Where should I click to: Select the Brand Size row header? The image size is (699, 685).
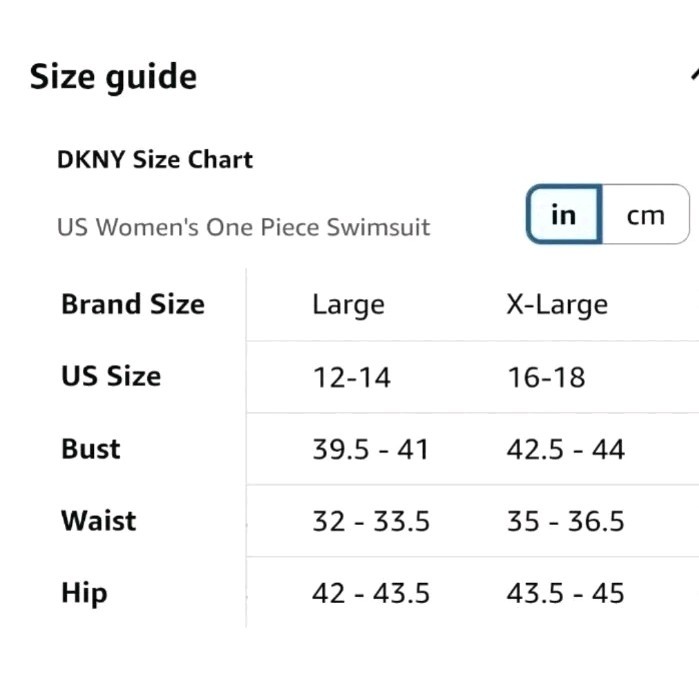(x=133, y=304)
